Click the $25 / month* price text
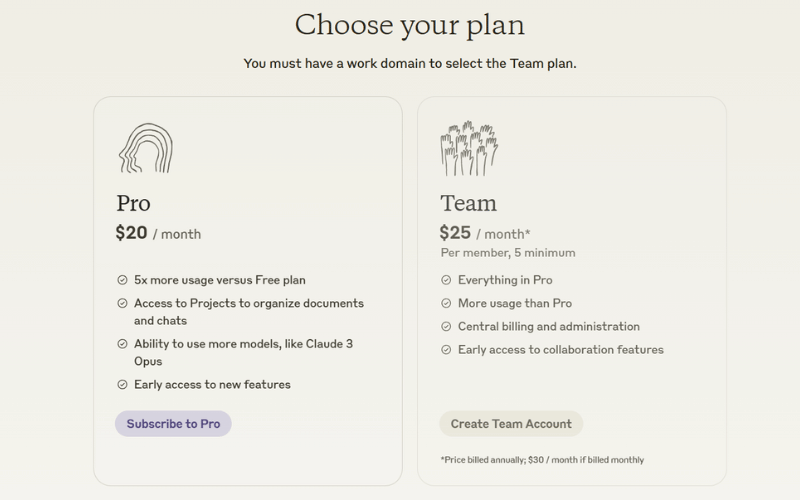This screenshot has height=500, width=800. point(485,233)
